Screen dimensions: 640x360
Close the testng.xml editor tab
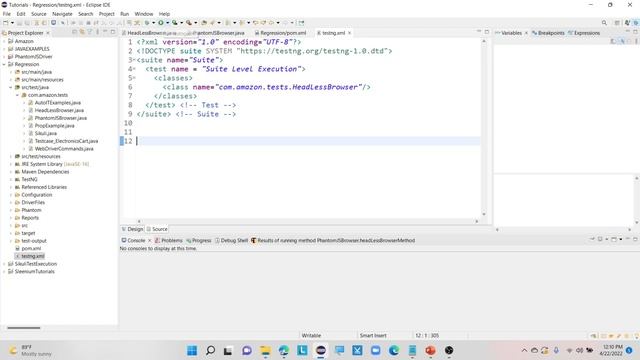click(x=349, y=33)
